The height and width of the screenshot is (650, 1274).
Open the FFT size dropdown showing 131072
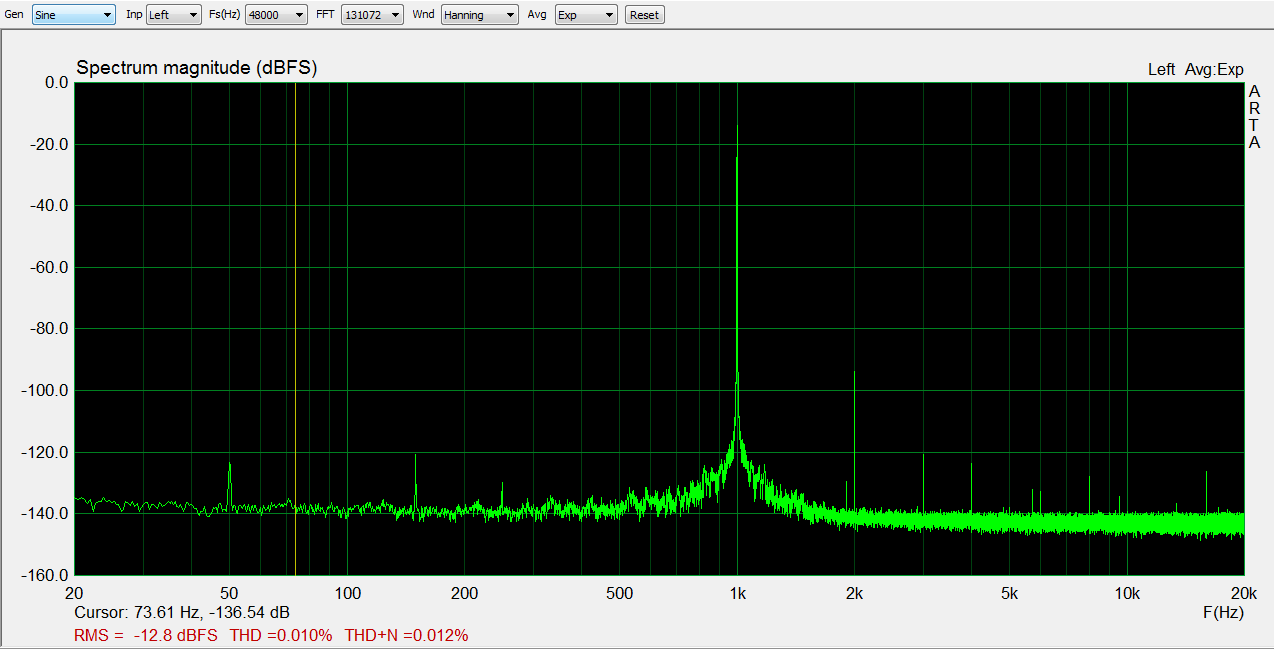click(x=372, y=15)
